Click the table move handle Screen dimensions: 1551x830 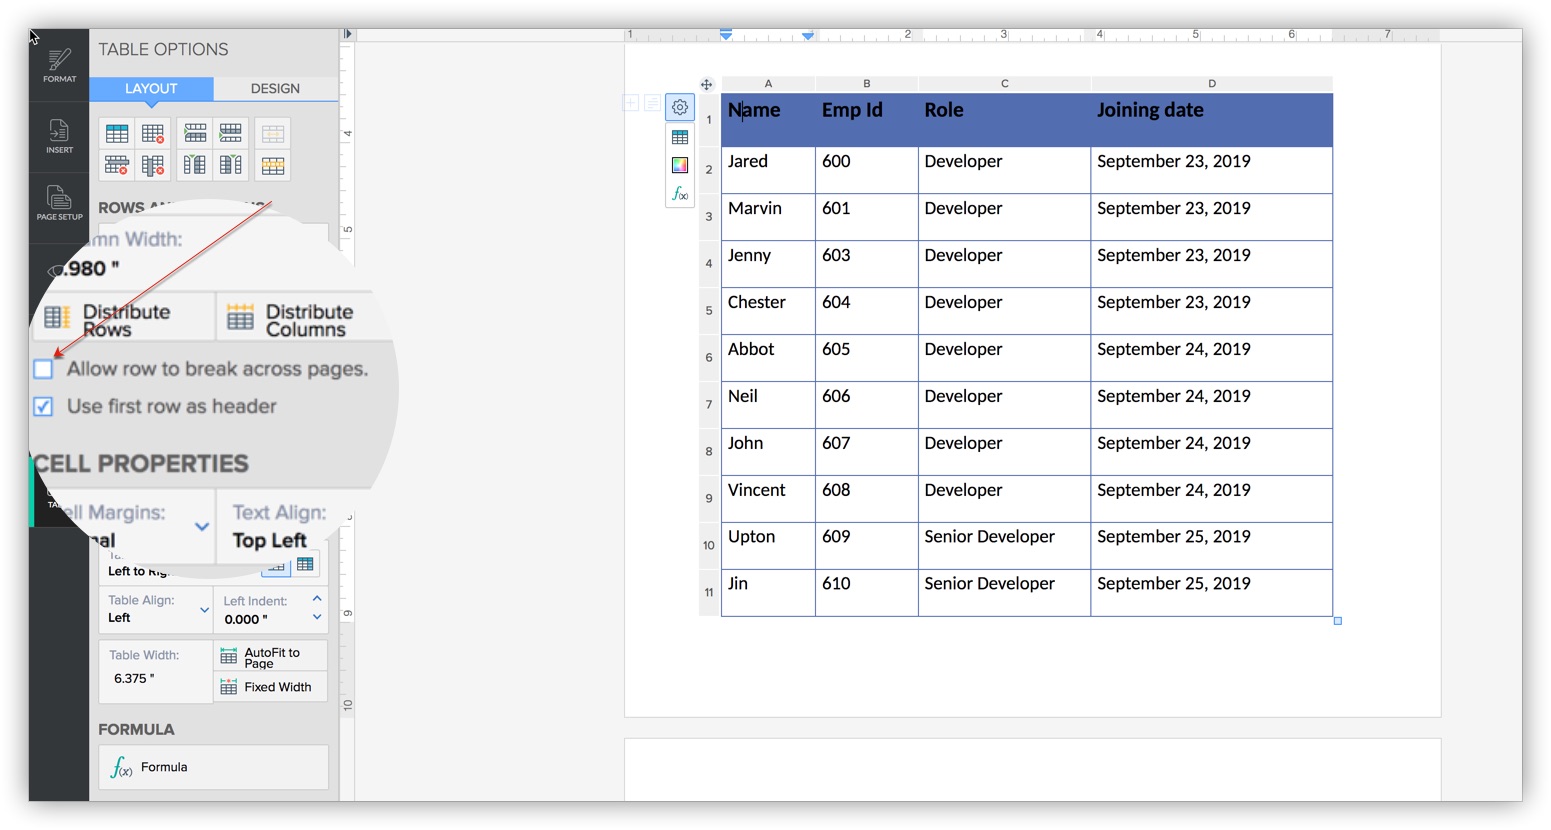coord(706,84)
